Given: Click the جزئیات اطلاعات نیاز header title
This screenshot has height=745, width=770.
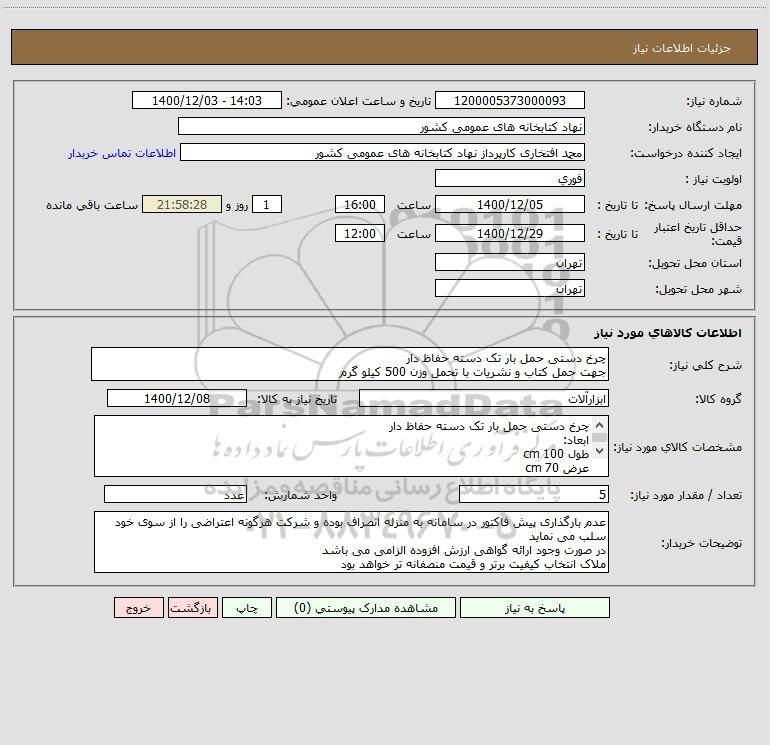Looking at the screenshot, I should (x=682, y=48).
